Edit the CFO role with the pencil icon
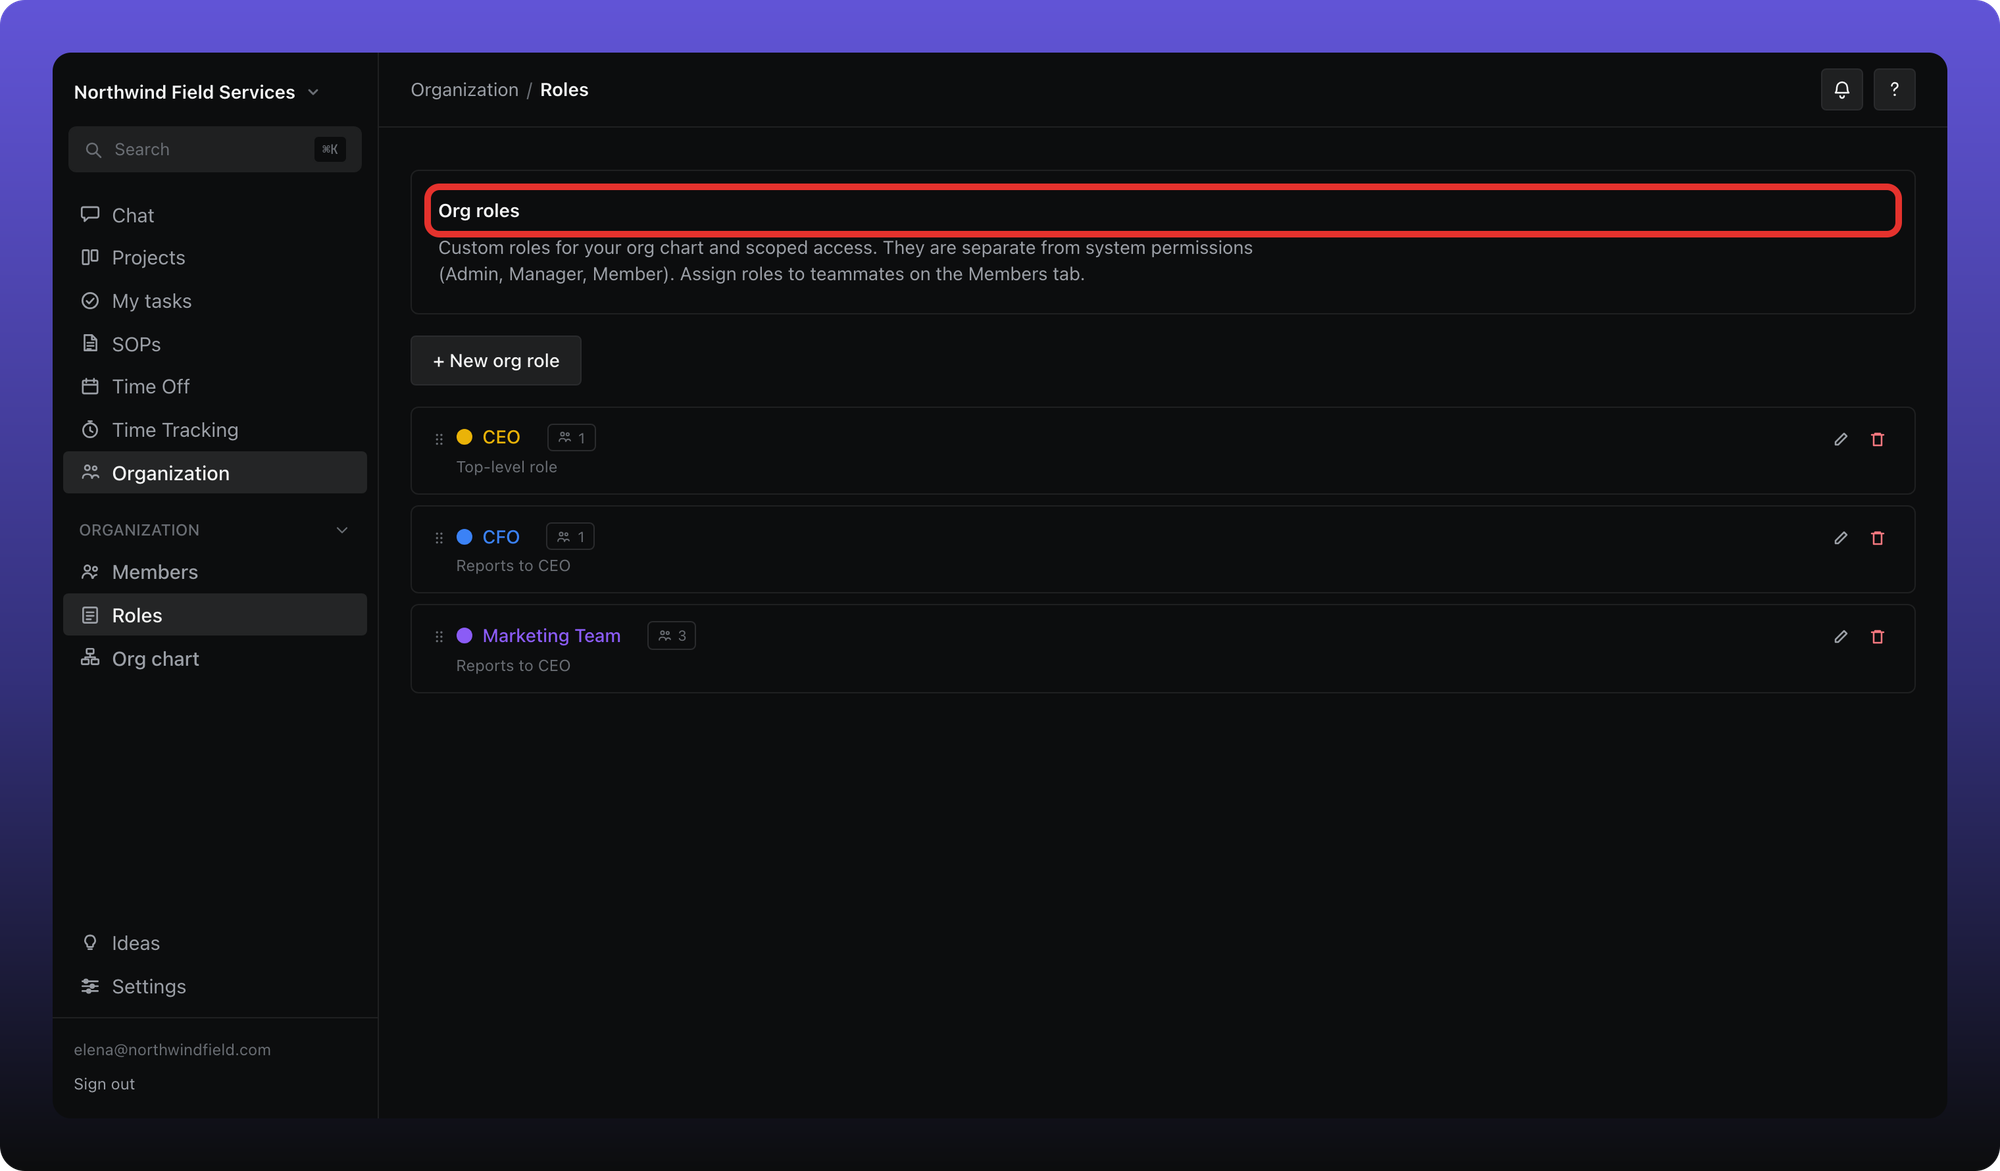The height and width of the screenshot is (1171, 2000). tap(1840, 538)
